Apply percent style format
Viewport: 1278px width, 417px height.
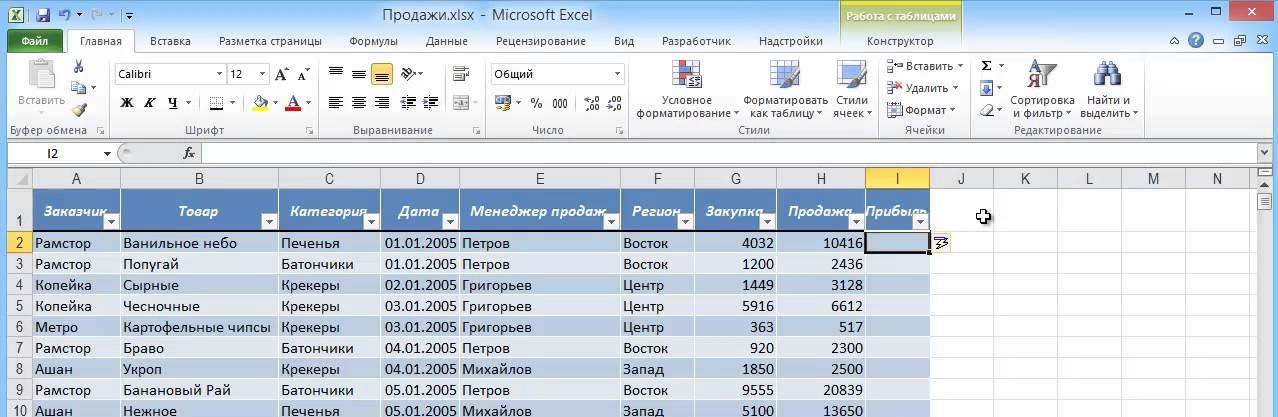536,102
